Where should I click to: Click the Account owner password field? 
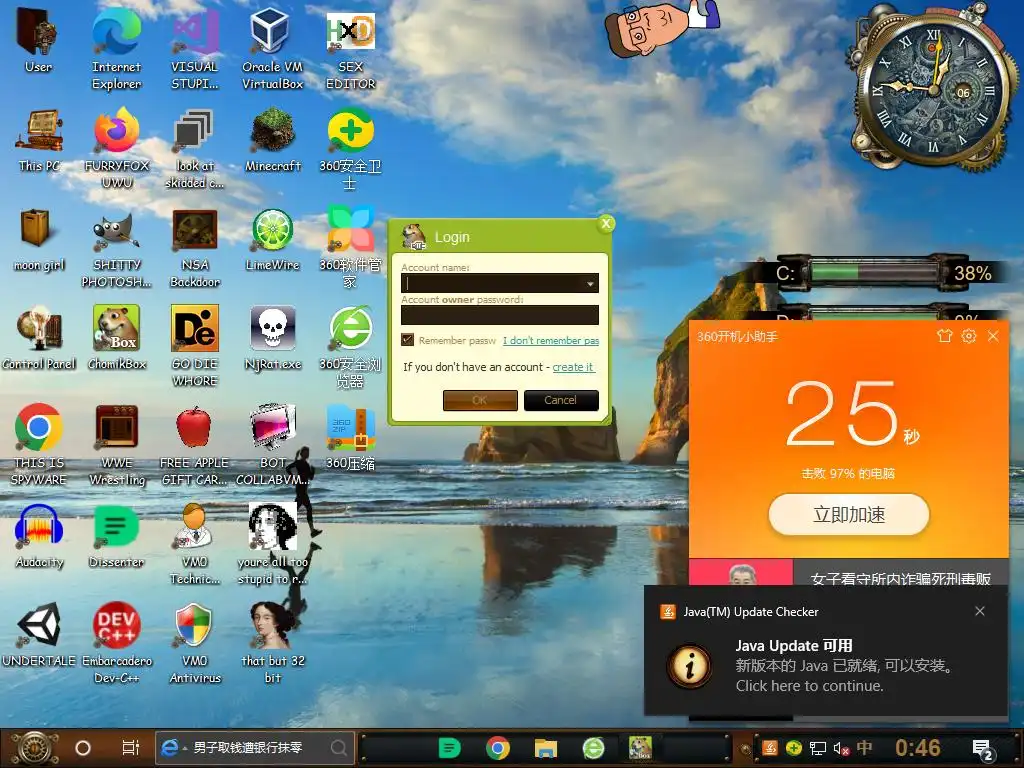click(x=500, y=315)
